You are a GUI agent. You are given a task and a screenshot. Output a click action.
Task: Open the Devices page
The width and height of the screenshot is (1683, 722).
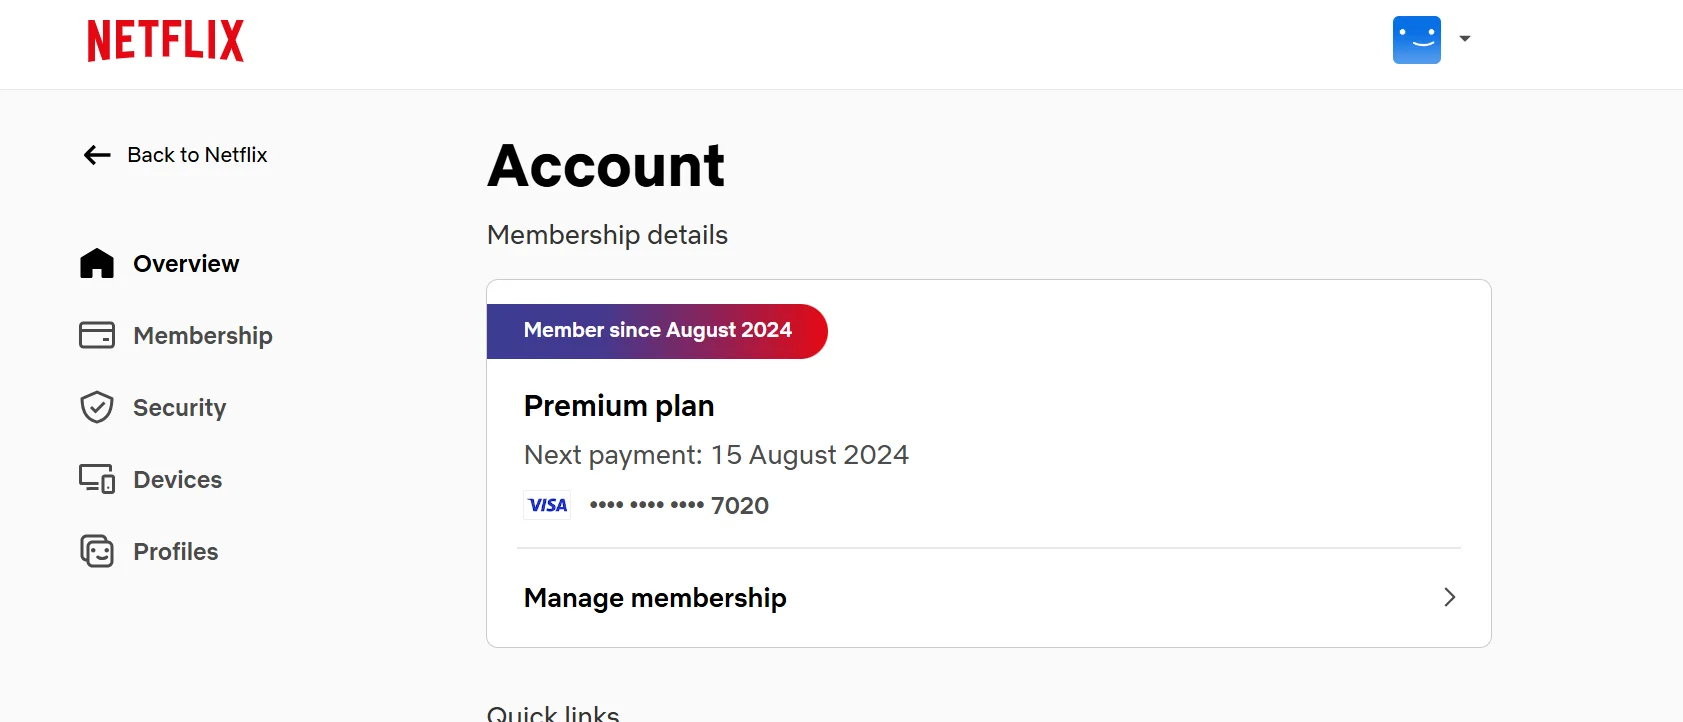[x=178, y=480]
